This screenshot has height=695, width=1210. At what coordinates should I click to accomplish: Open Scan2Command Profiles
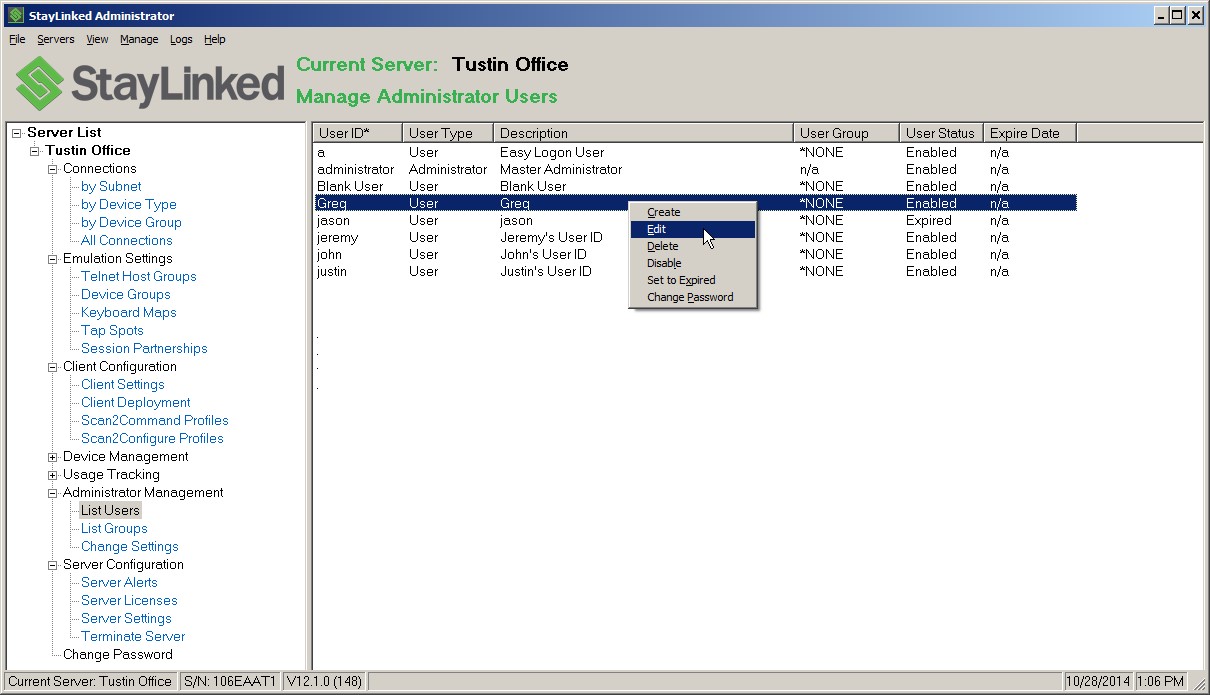(154, 420)
